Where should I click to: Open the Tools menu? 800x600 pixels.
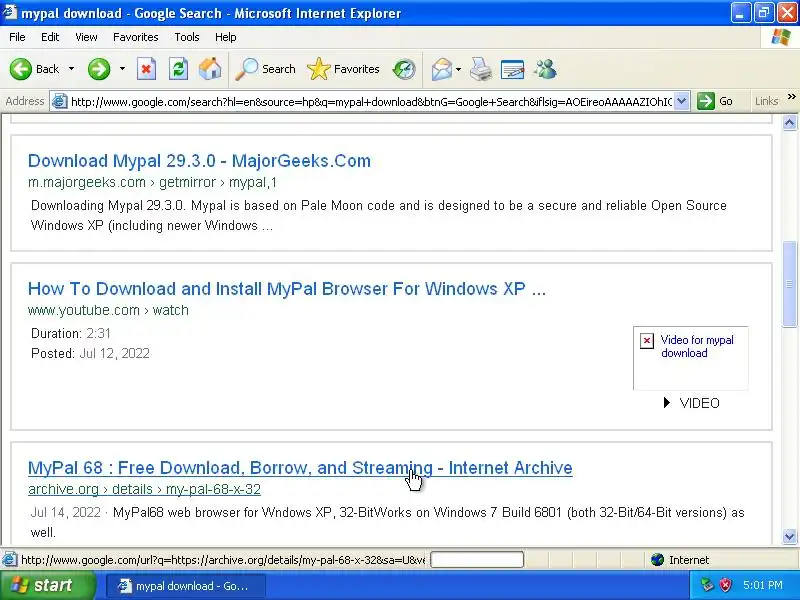pyautogui.click(x=187, y=37)
